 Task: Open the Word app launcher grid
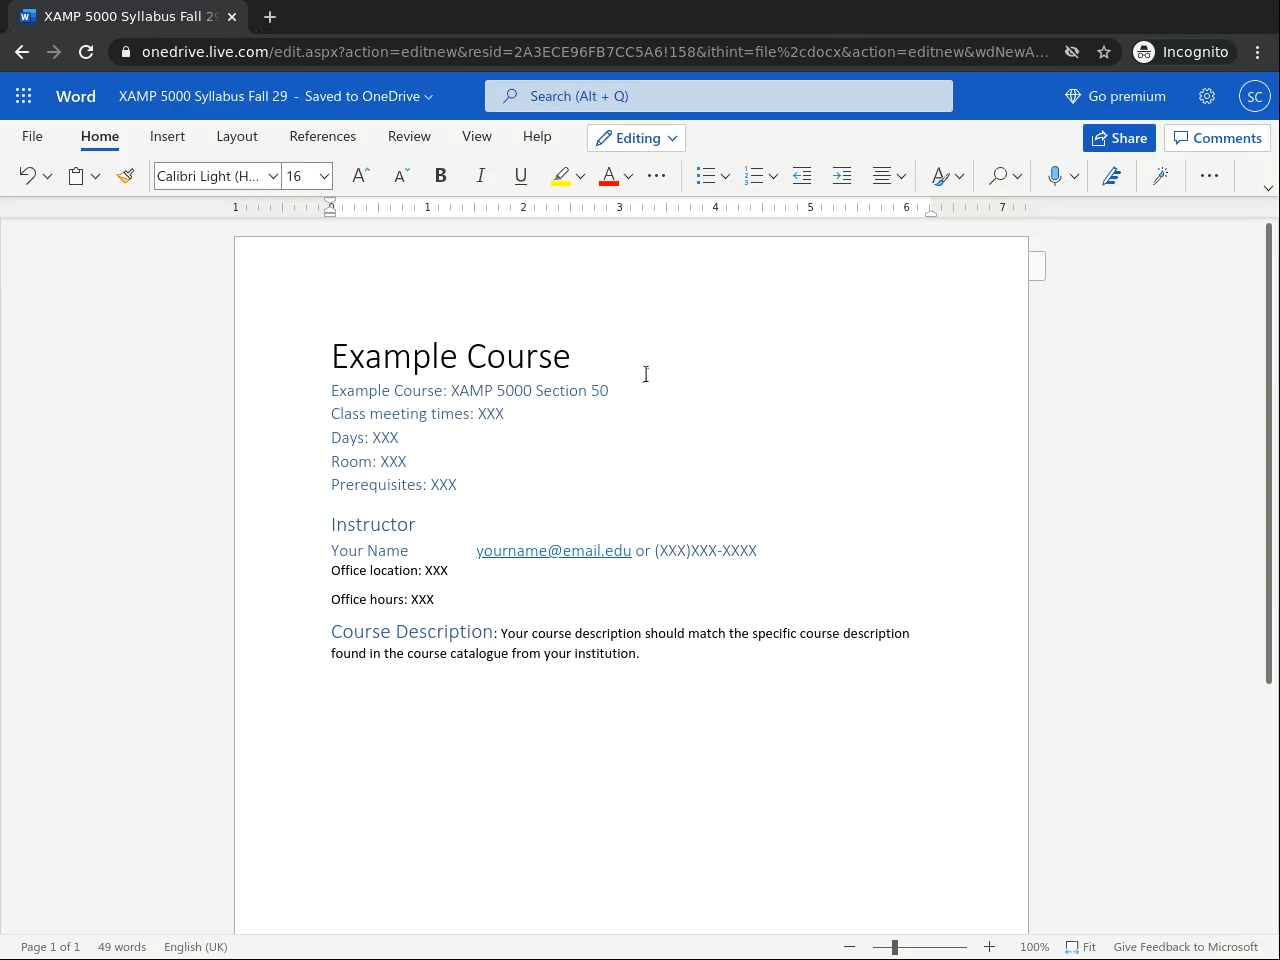click(24, 96)
